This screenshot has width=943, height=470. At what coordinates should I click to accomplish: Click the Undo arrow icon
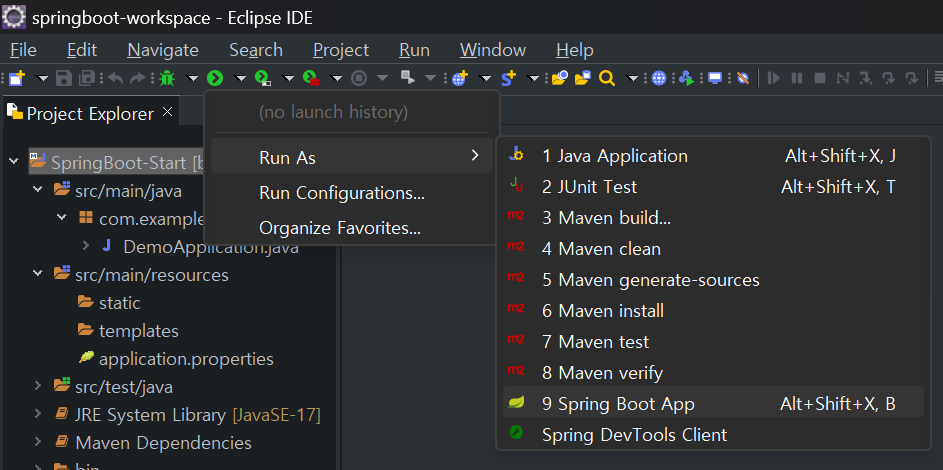[115, 78]
